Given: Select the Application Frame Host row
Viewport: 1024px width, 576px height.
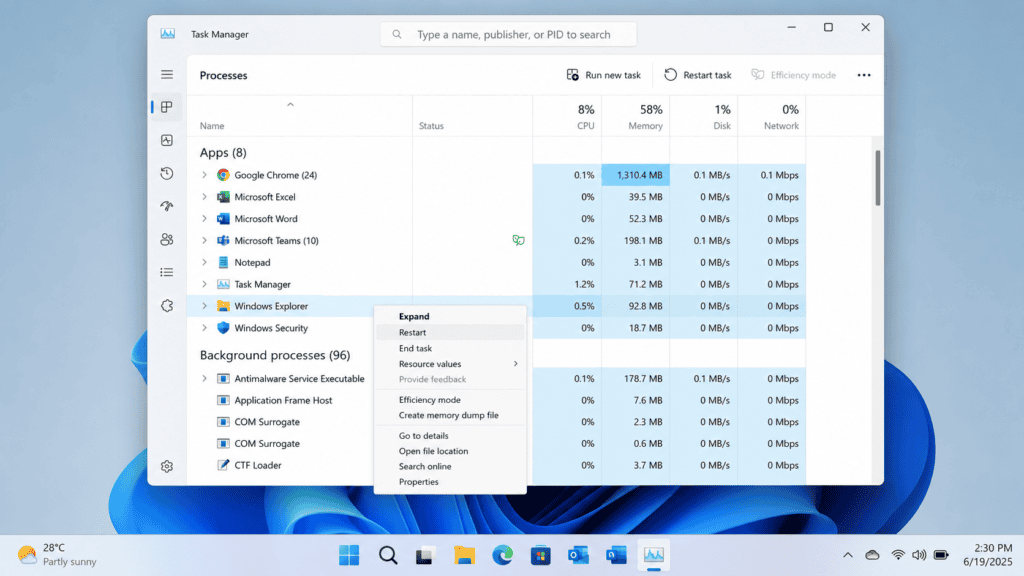Looking at the screenshot, I should (x=496, y=400).
